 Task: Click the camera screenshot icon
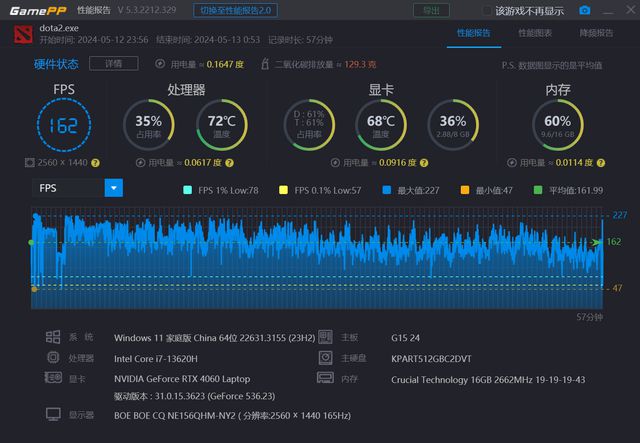[x=585, y=11]
